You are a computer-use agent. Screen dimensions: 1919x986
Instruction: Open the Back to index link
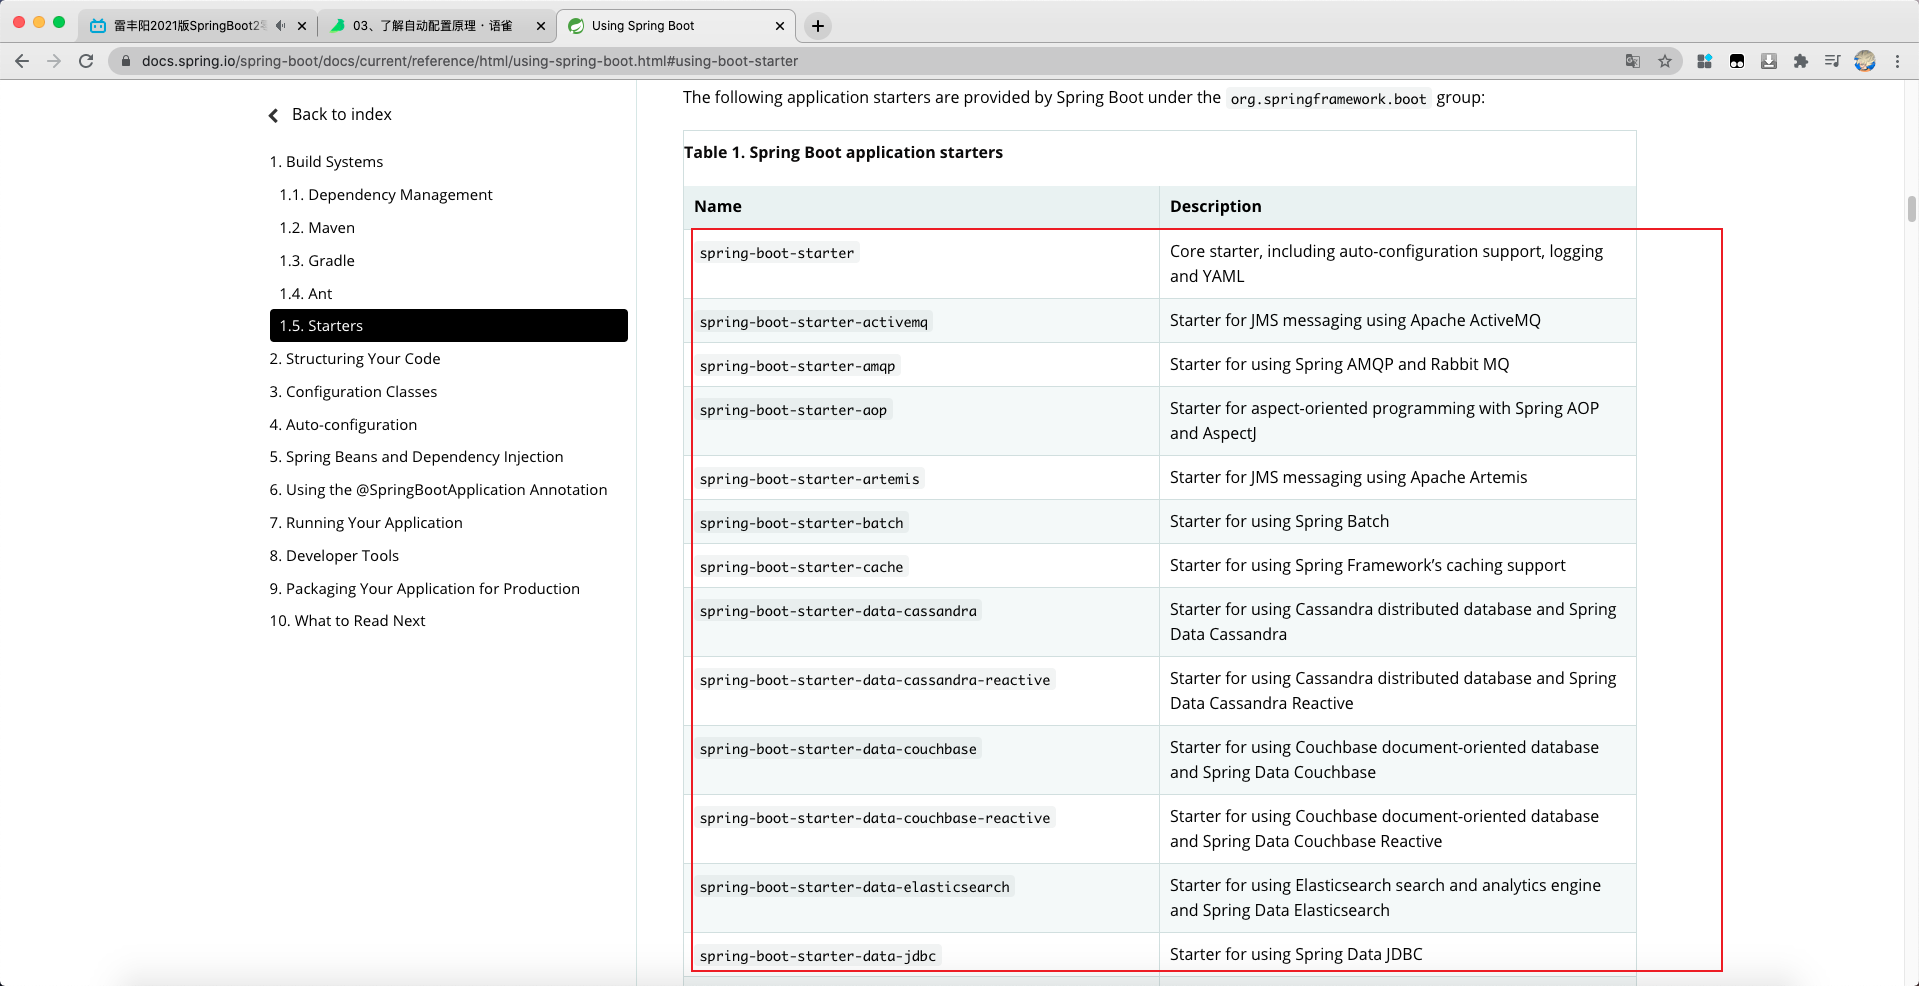coord(342,115)
